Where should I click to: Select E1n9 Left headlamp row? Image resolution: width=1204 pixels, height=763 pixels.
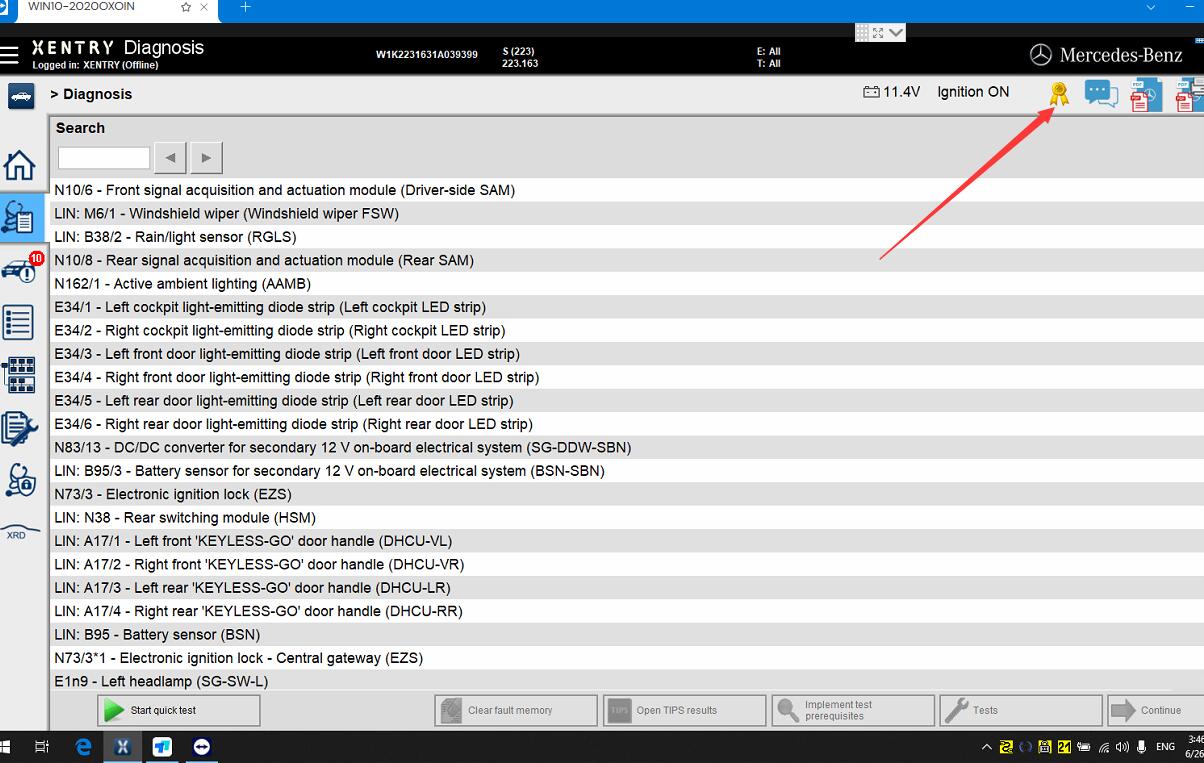click(x=627, y=681)
